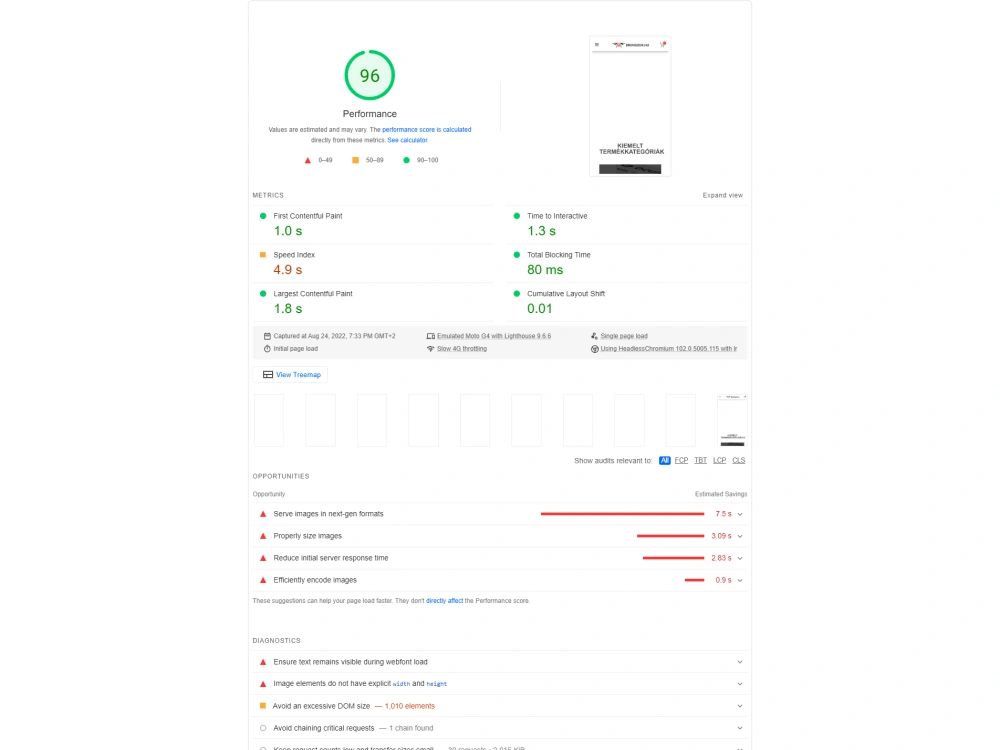
Task: Click the '1,010 elements' text
Action: pos(409,706)
